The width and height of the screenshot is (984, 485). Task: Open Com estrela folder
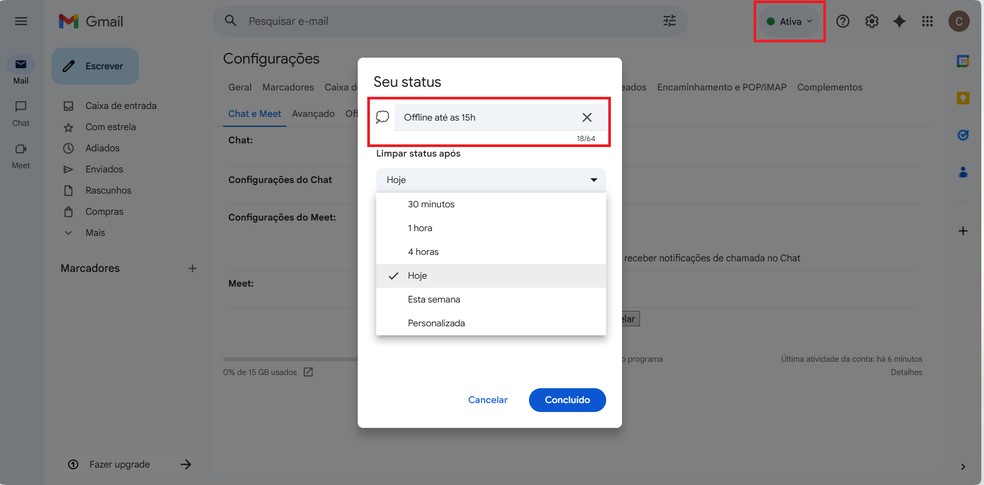pos(110,127)
